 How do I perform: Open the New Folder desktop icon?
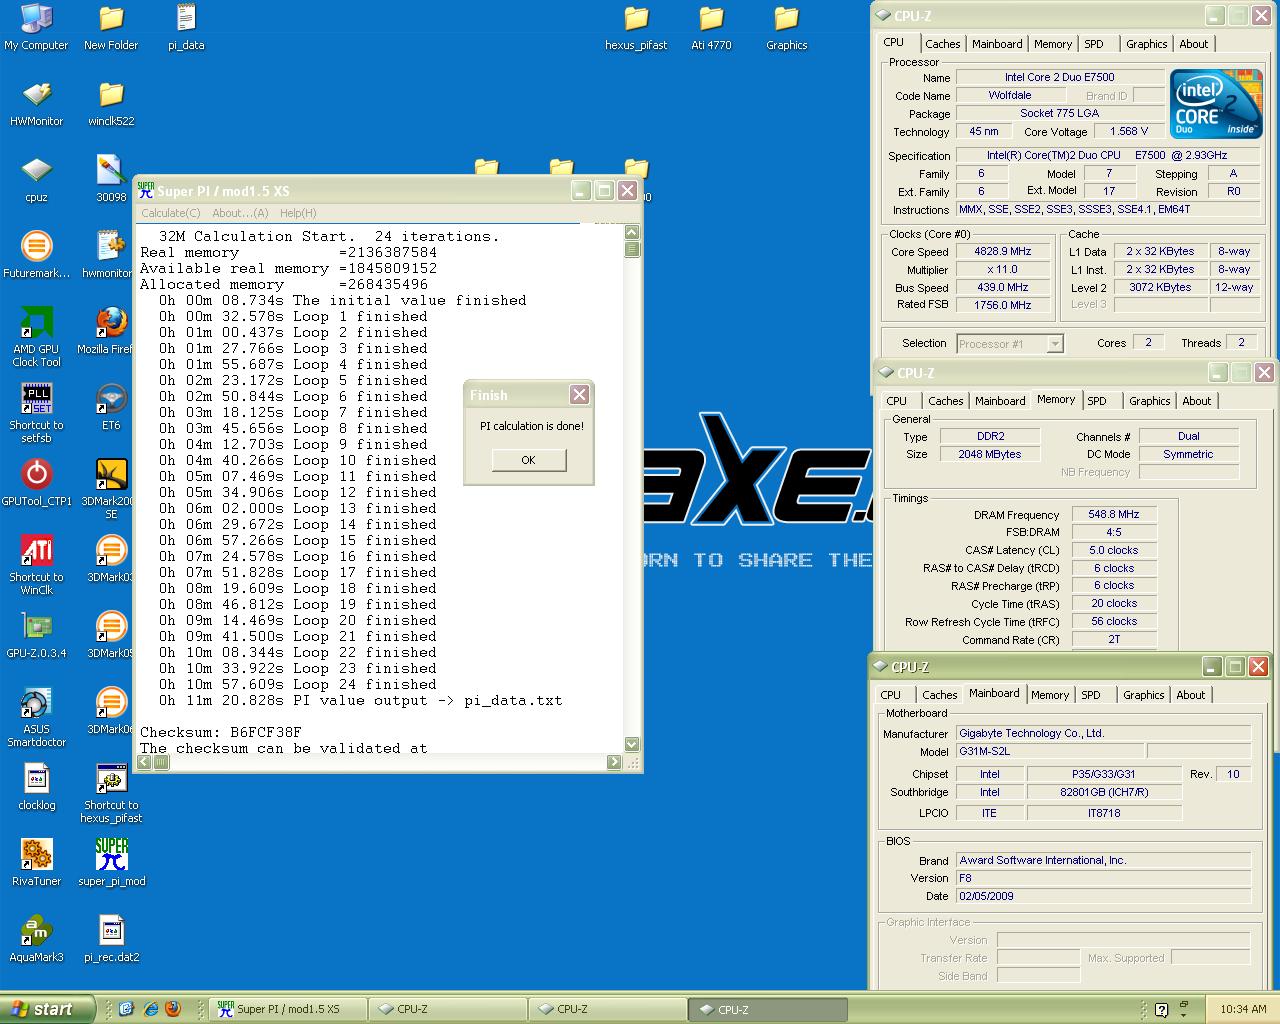pos(111,27)
